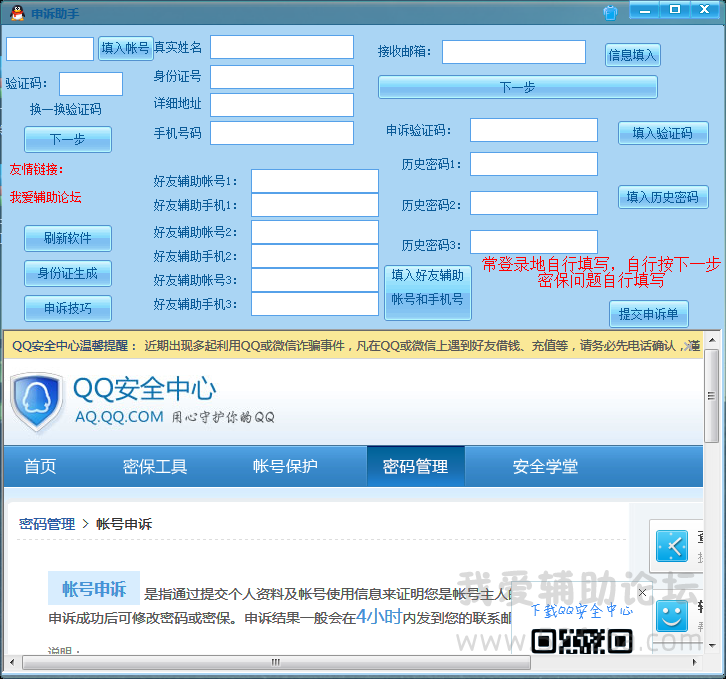Focus the 好友辅助帐号1 input field

(x=315, y=181)
